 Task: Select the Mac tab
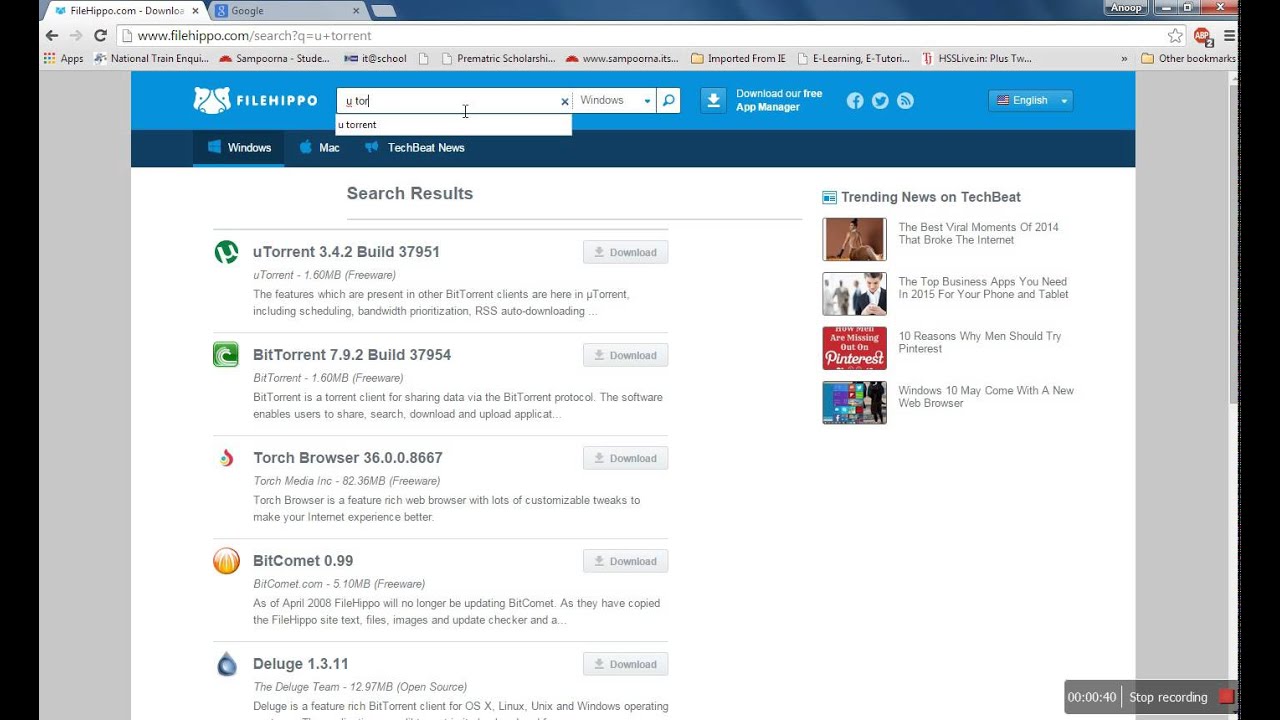point(320,148)
